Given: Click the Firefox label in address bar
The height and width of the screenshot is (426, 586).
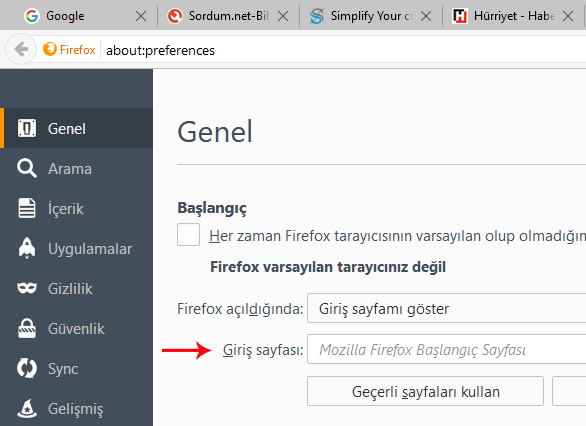Looking at the screenshot, I should tap(77, 50).
